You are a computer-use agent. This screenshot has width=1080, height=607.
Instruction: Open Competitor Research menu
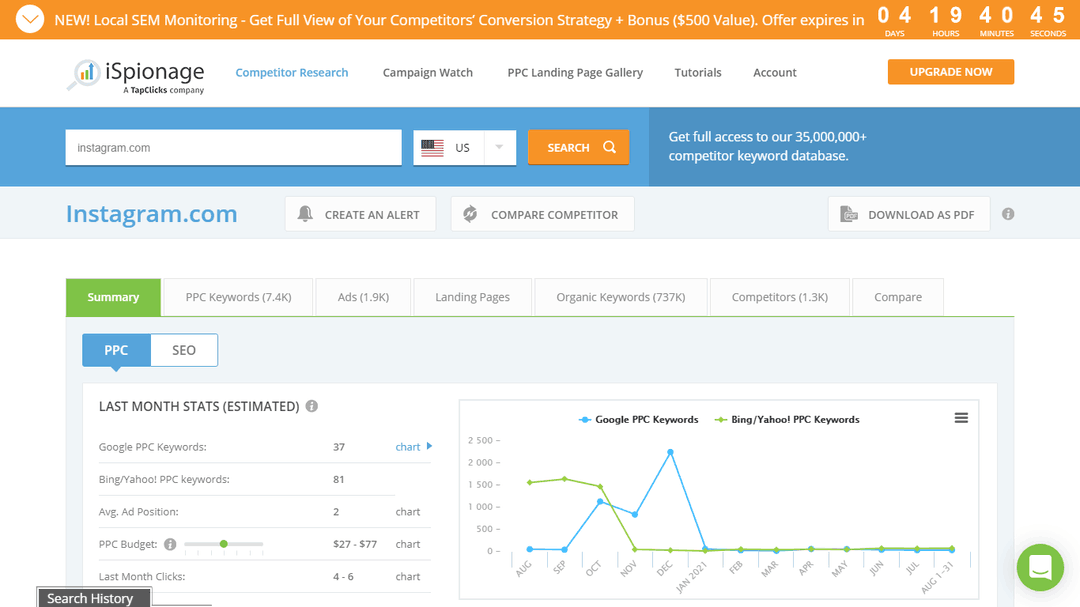point(292,72)
